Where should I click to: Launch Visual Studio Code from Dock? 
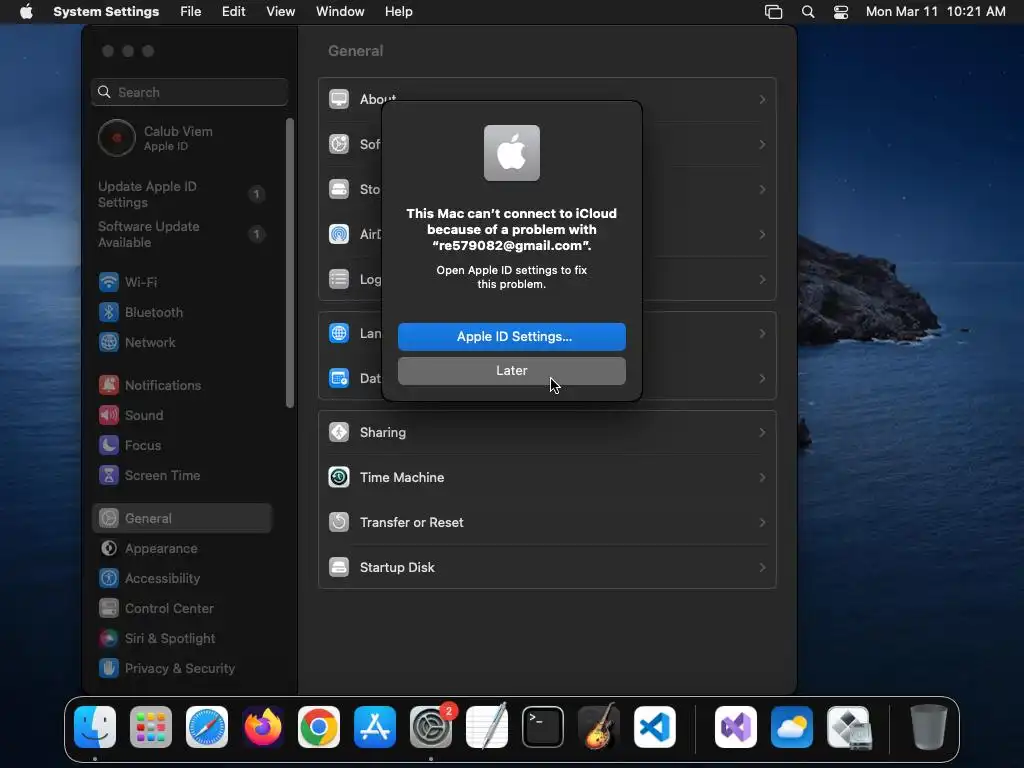pos(655,727)
